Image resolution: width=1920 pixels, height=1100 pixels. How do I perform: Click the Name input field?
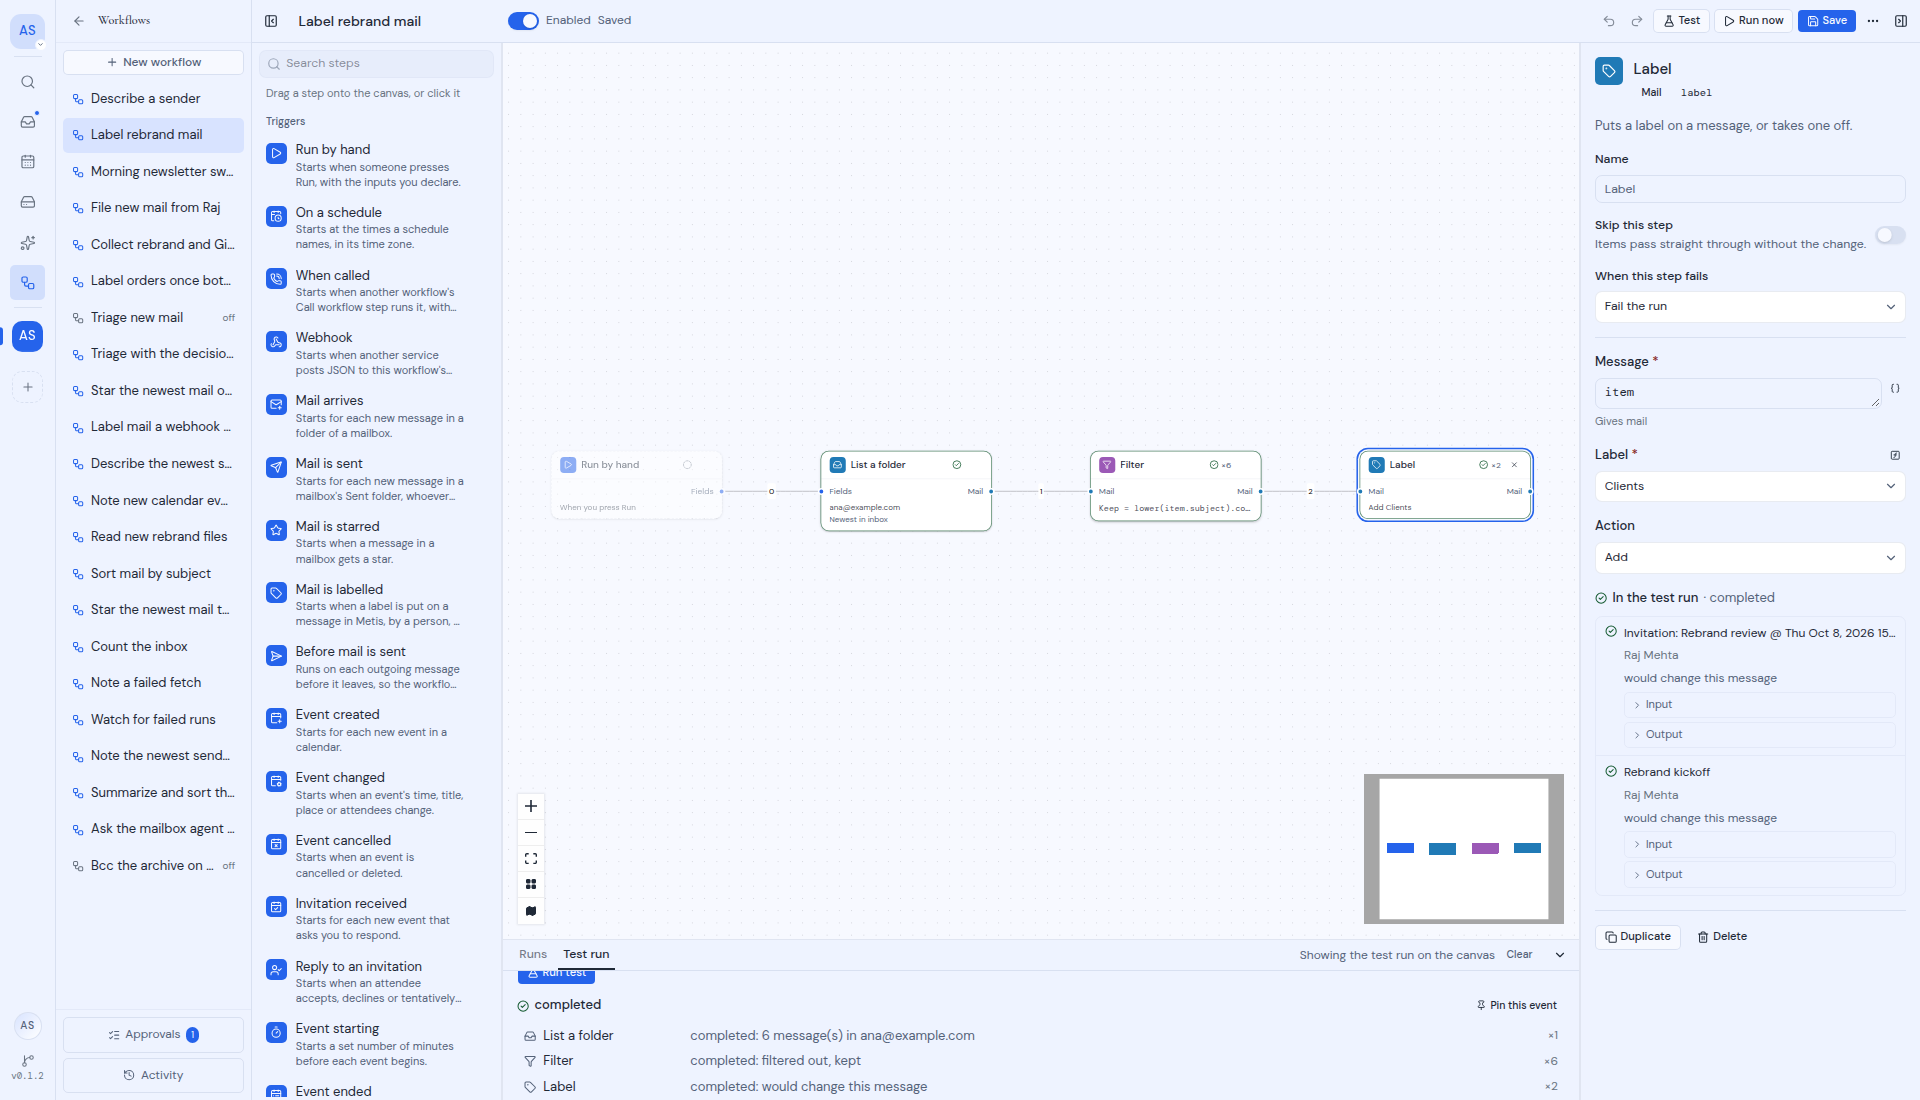click(x=1749, y=189)
